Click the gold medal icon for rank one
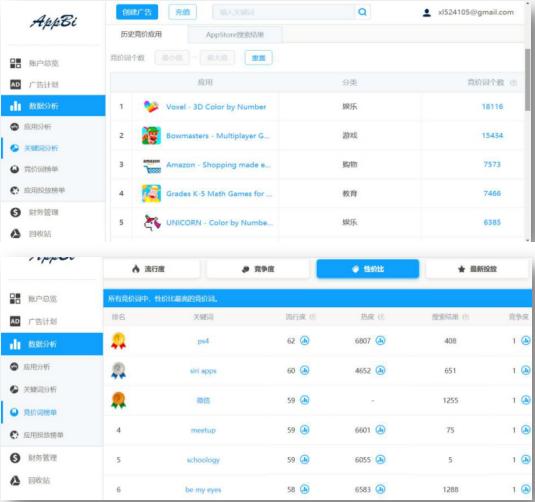The height and width of the screenshot is (502, 535). (118, 341)
